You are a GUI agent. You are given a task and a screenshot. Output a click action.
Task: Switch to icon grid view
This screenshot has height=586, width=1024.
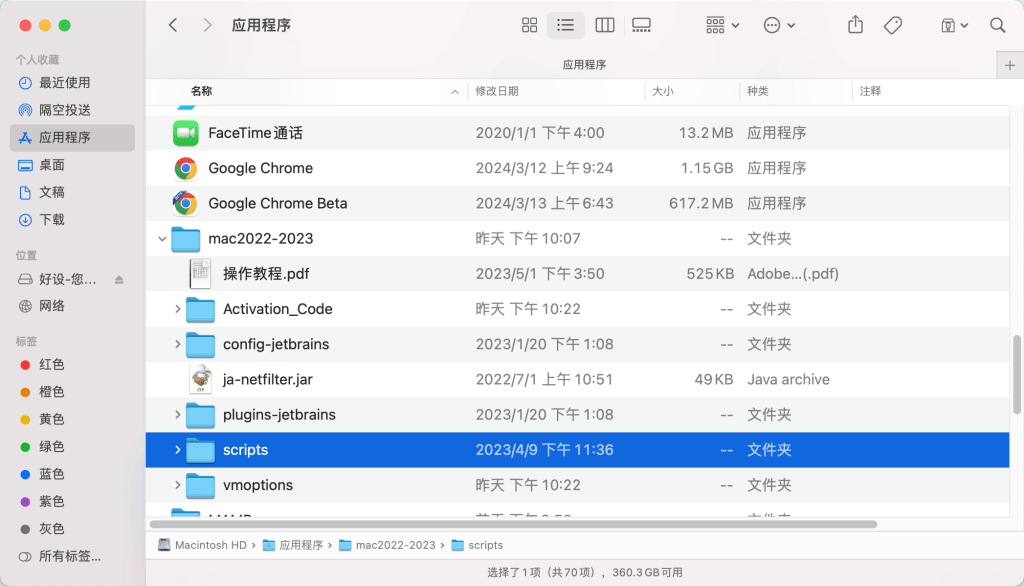pyautogui.click(x=529, y=25)
